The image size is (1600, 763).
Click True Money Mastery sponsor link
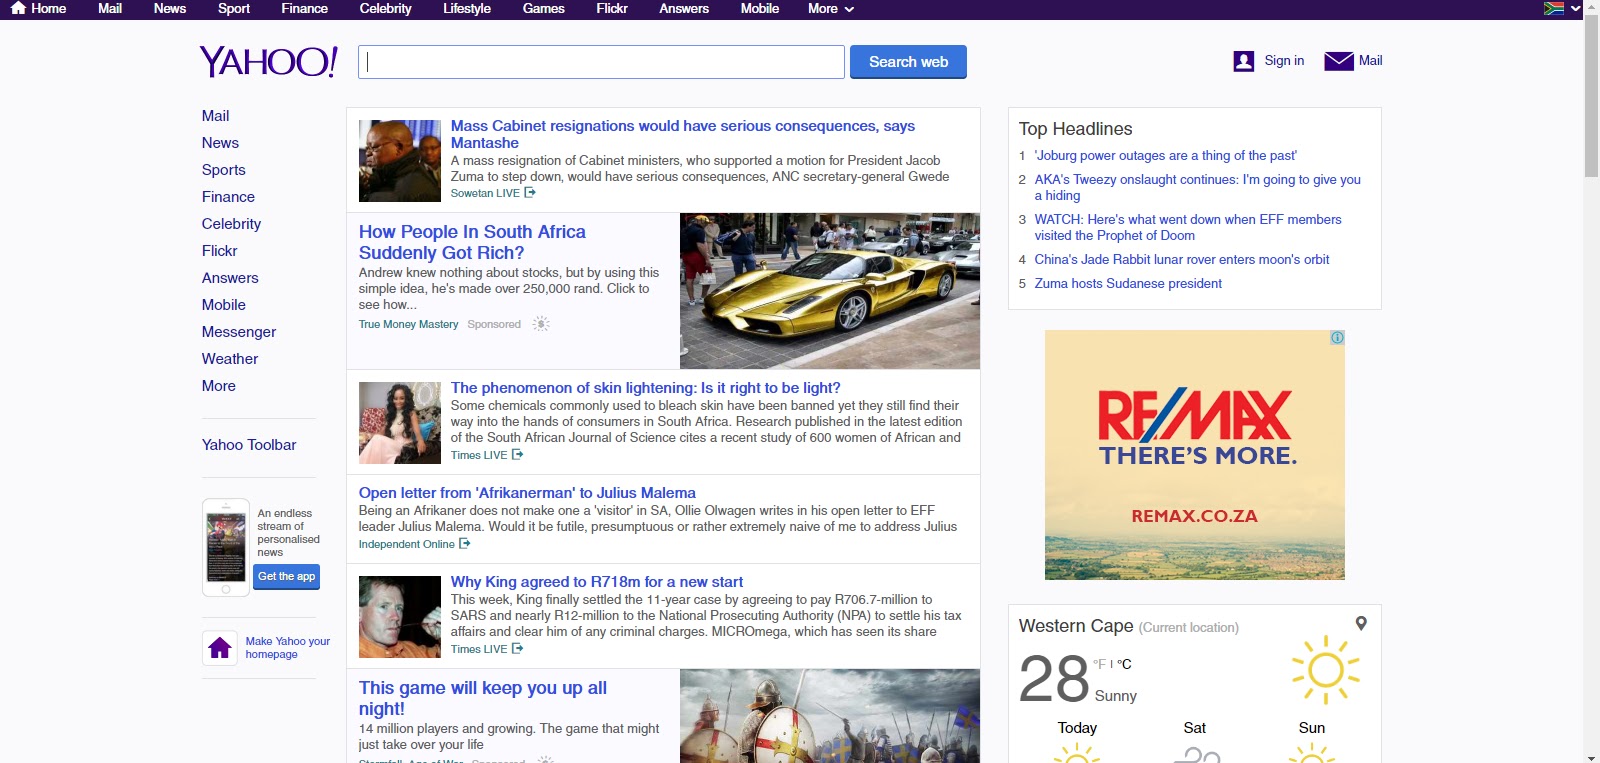(x=408, y=324)
